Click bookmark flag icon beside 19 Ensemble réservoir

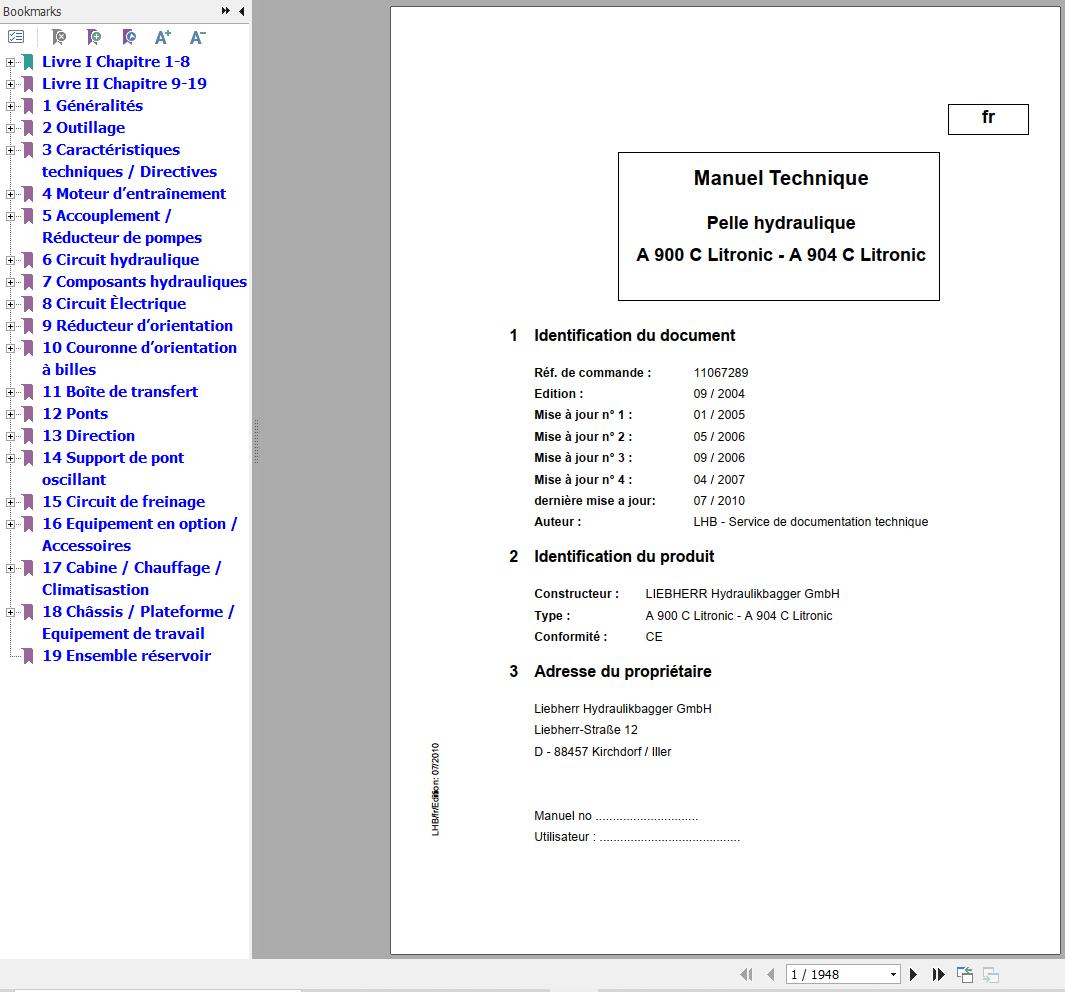(x=29, y=656)
